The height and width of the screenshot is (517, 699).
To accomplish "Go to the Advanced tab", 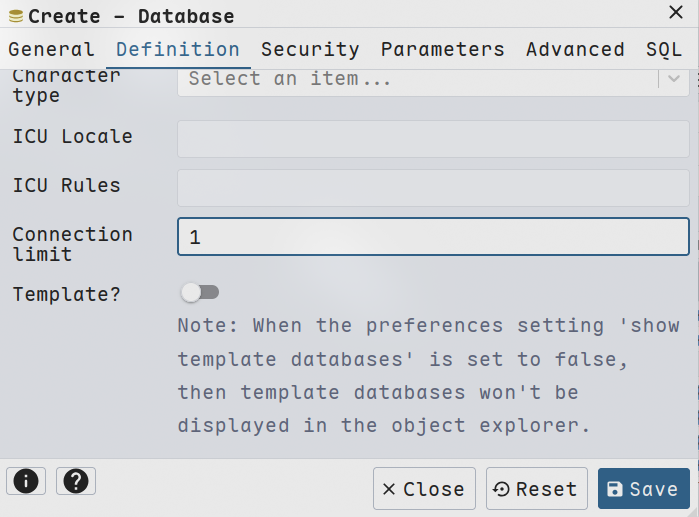I will click(575, 49).
